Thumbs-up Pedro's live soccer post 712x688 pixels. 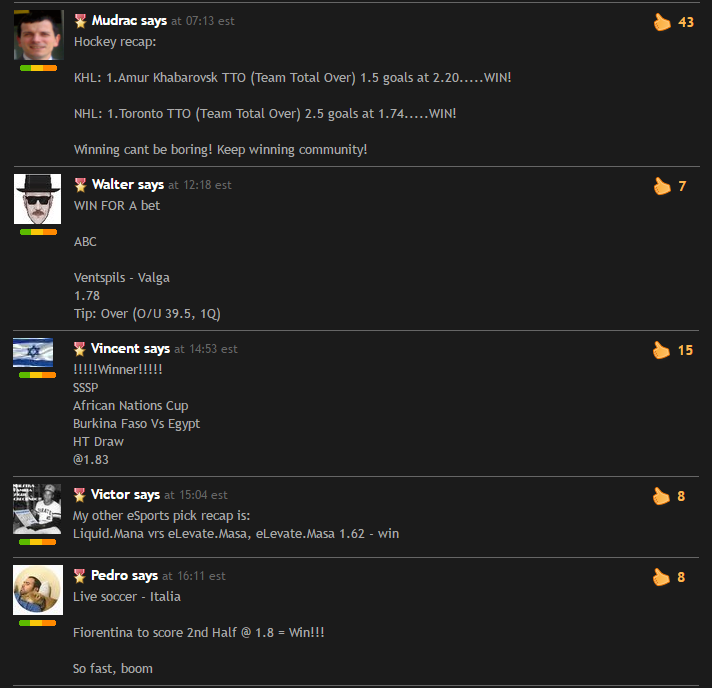tap(661, 577)
